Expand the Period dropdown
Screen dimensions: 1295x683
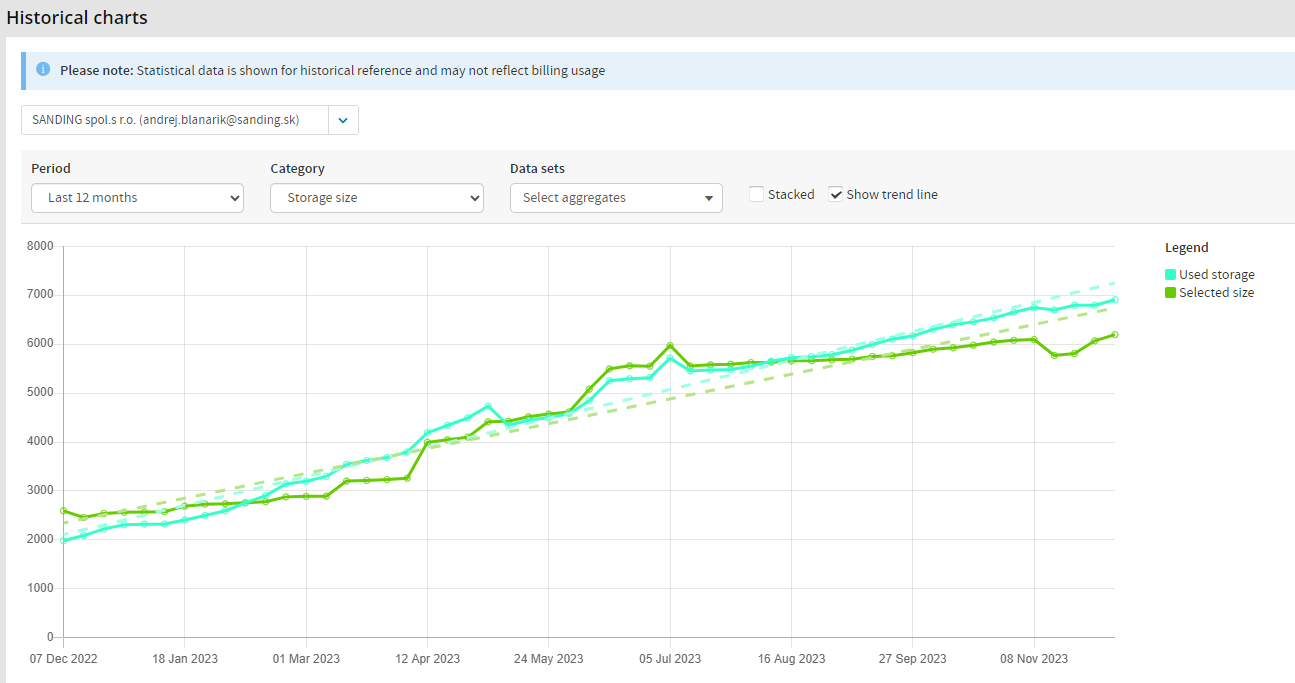click(x=137, y=198)
